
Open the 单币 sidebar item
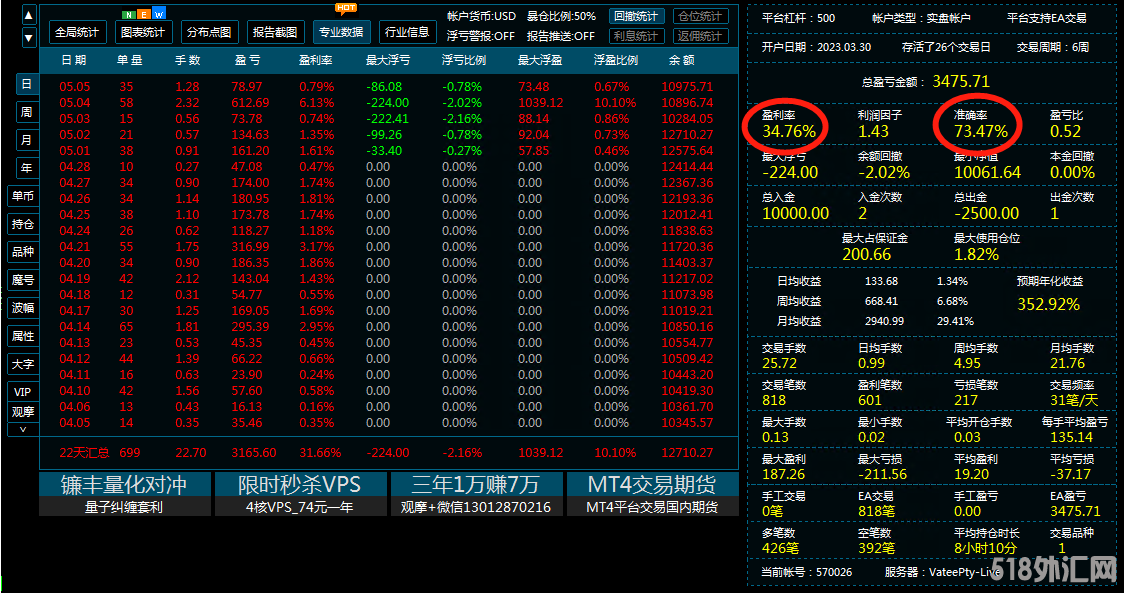23,196
